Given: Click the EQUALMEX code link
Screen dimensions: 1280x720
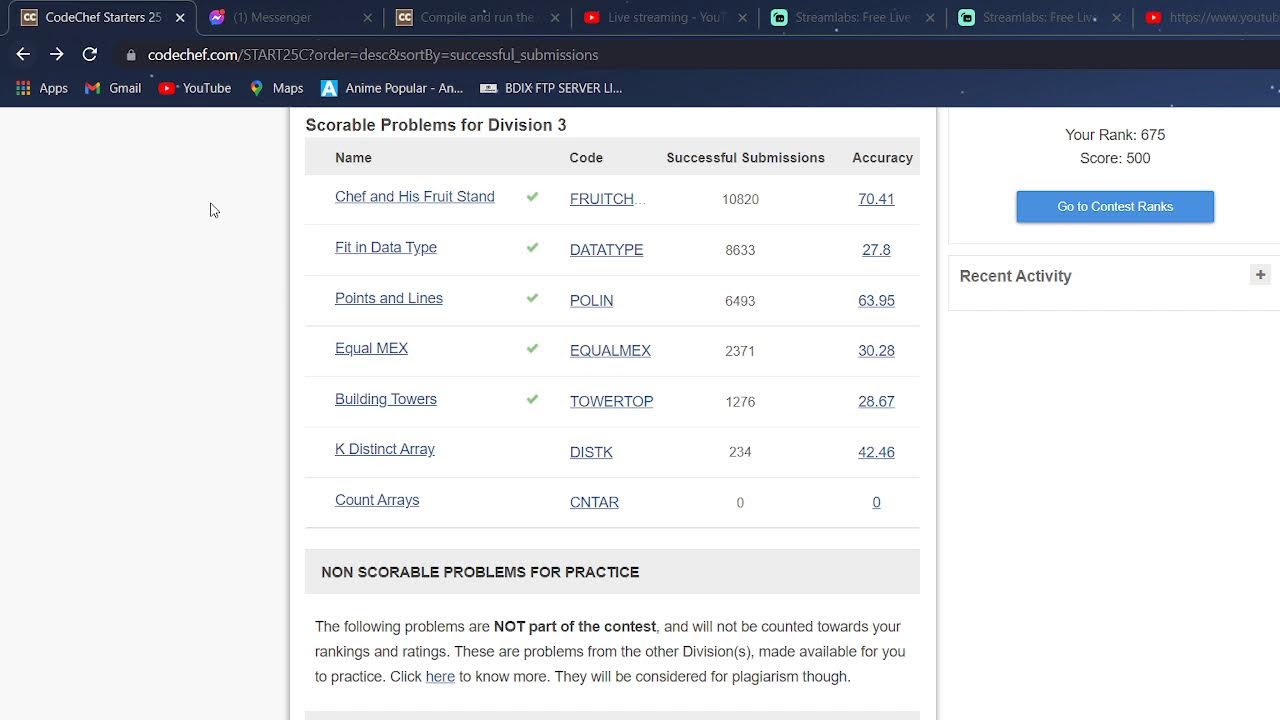Looking at the screenshot, I should (610, 351).
